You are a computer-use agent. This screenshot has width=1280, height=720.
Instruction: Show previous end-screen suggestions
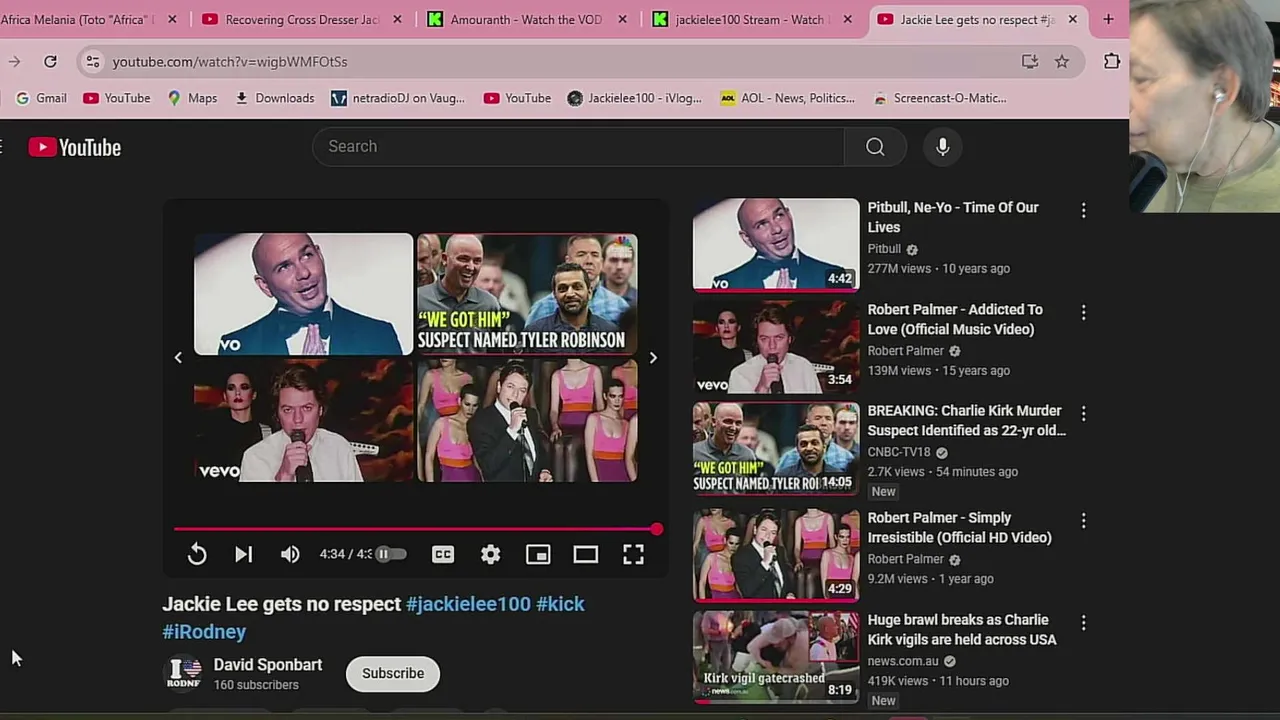point(178,357)
